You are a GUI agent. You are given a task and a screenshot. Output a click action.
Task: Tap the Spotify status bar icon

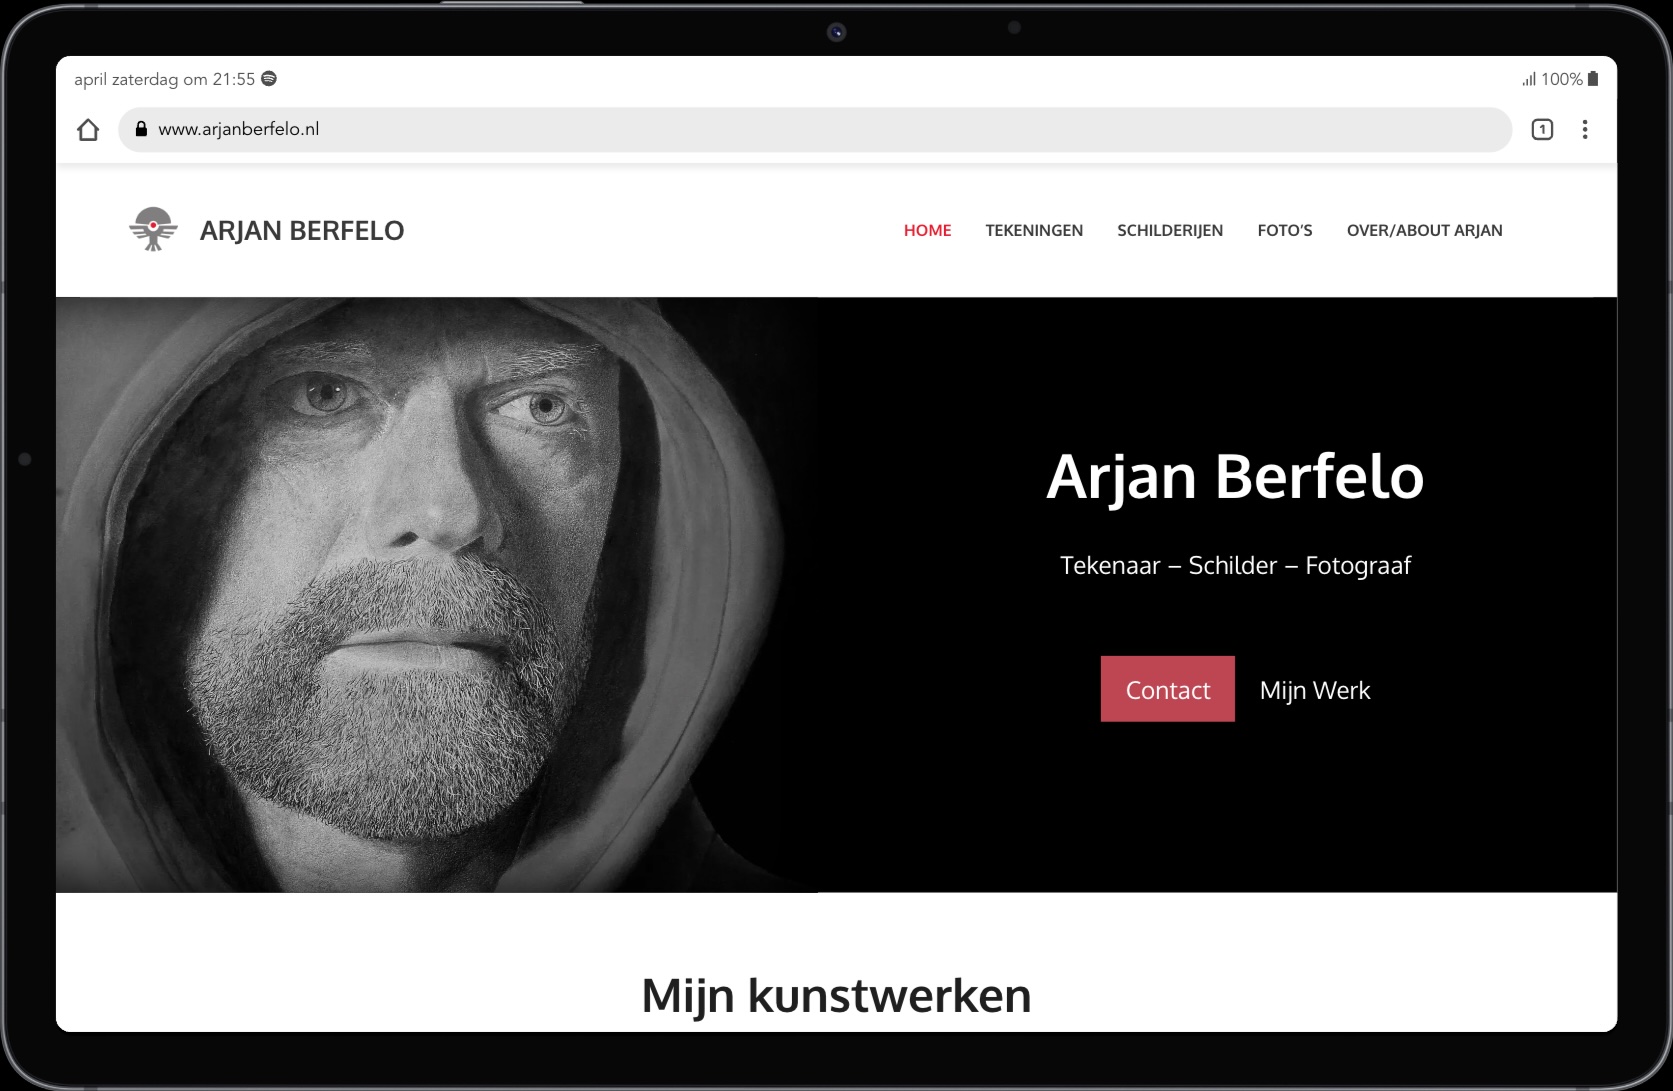[x=269, y=78]
